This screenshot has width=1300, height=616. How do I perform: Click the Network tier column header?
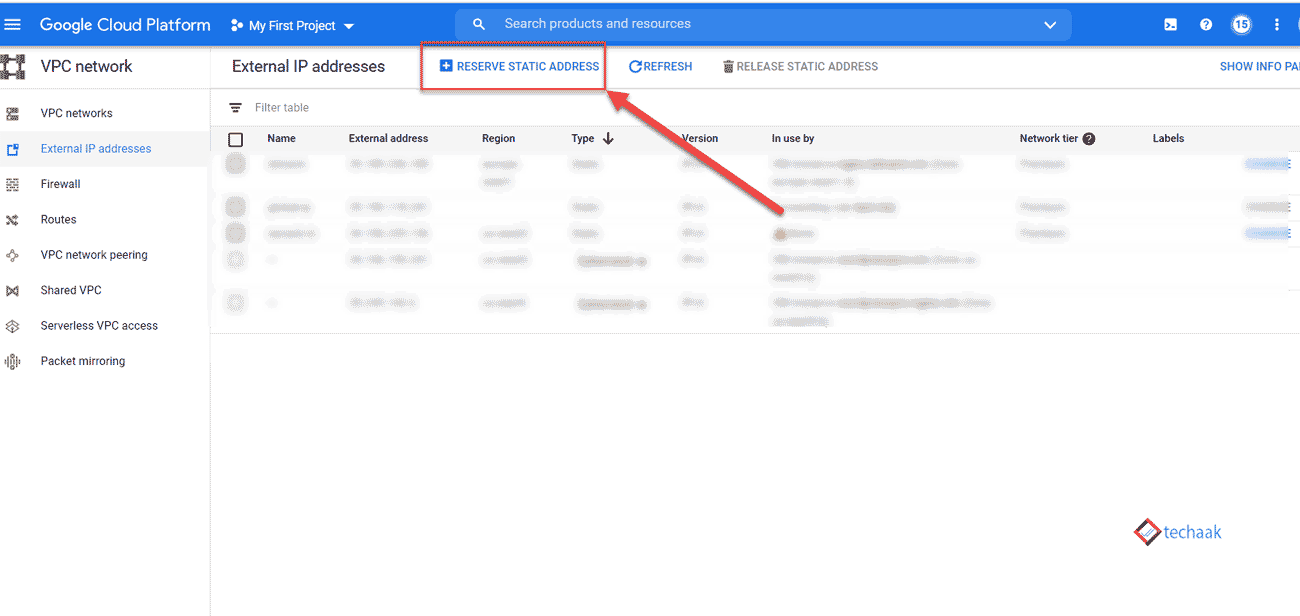[x=1048, y=139]
